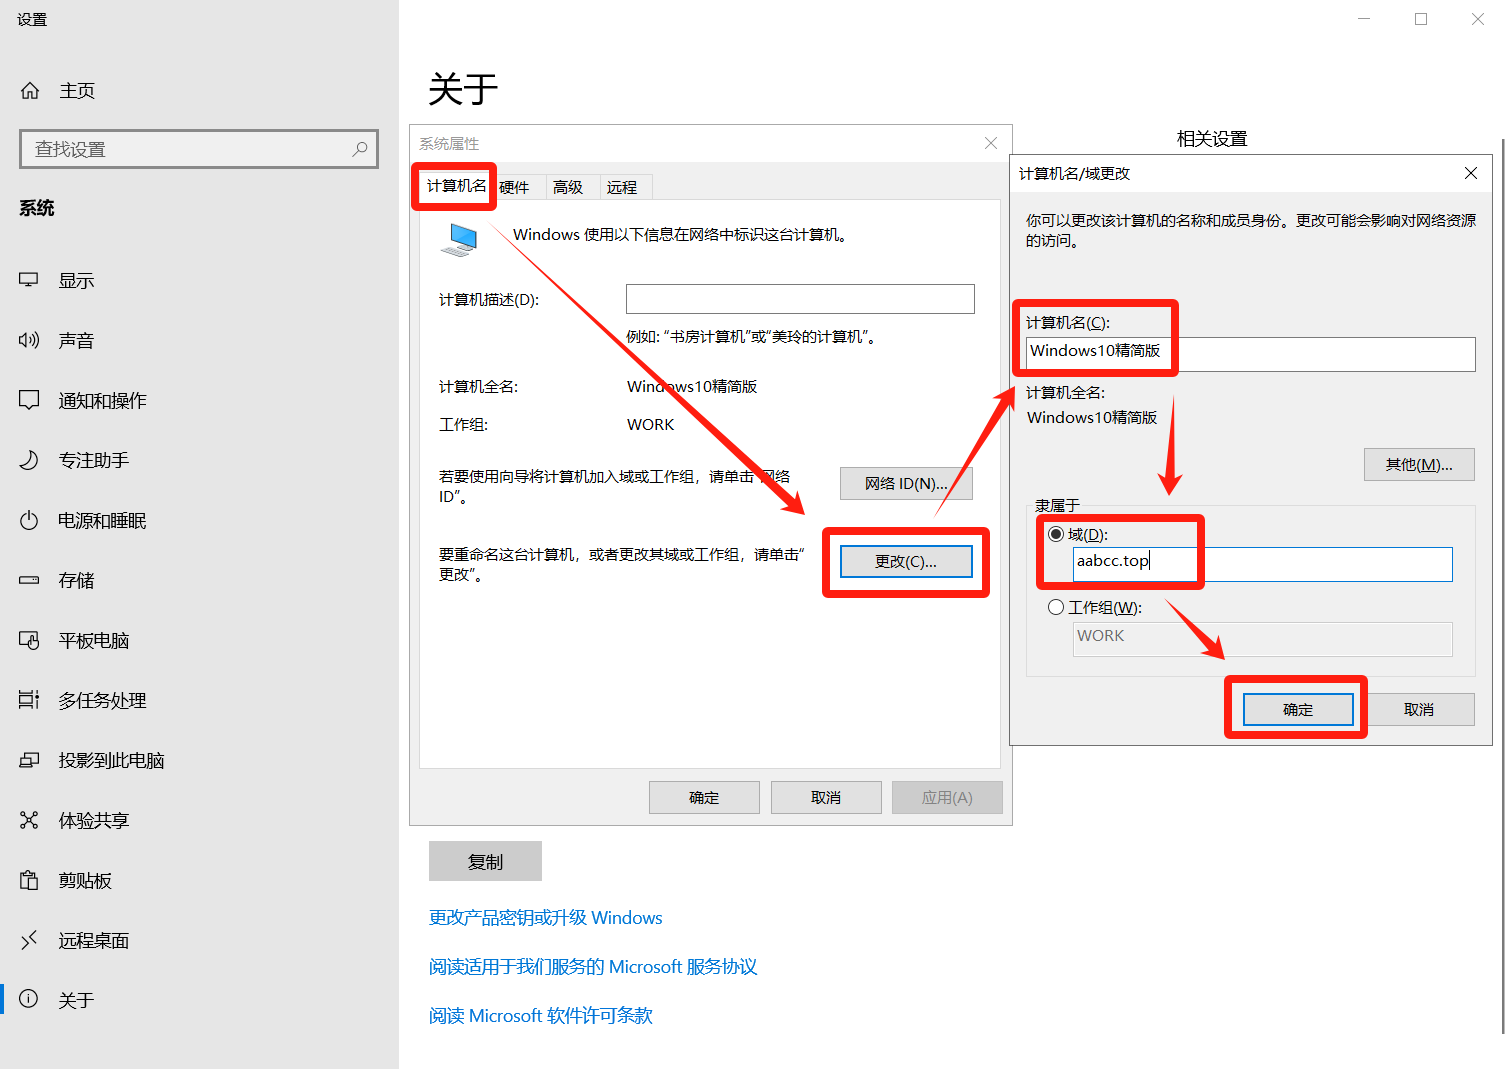Open Power and sleep (电源和睡眠) icon

tap(29, 520)
